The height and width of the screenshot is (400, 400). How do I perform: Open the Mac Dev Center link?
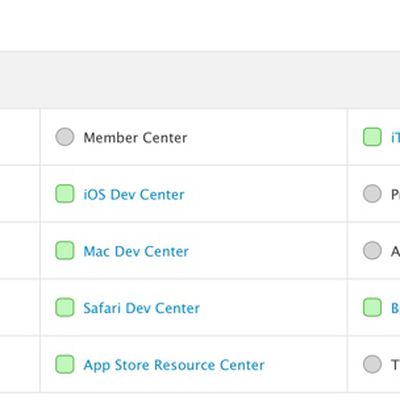[136, 251]
